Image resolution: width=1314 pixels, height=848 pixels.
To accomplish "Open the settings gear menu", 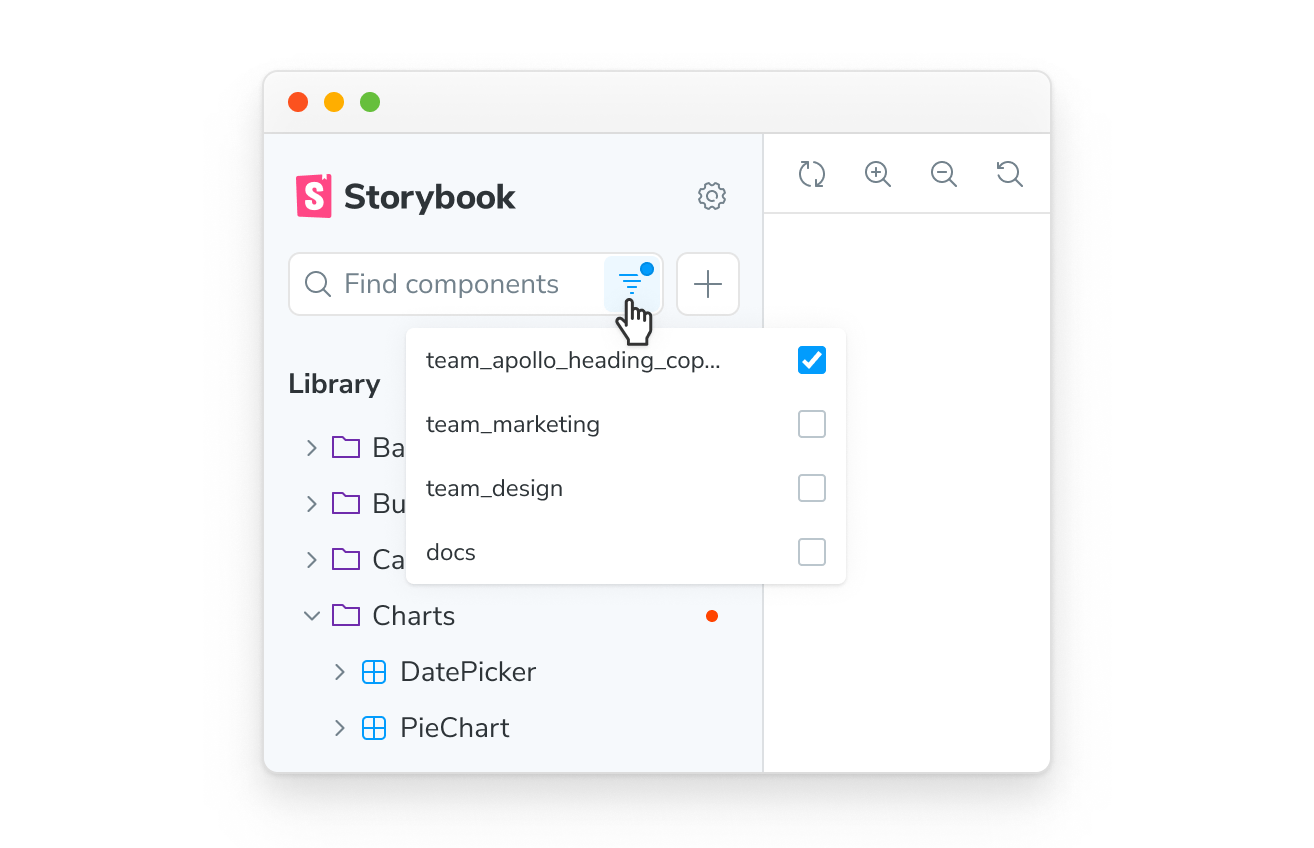I will click(x=712, y=196).
